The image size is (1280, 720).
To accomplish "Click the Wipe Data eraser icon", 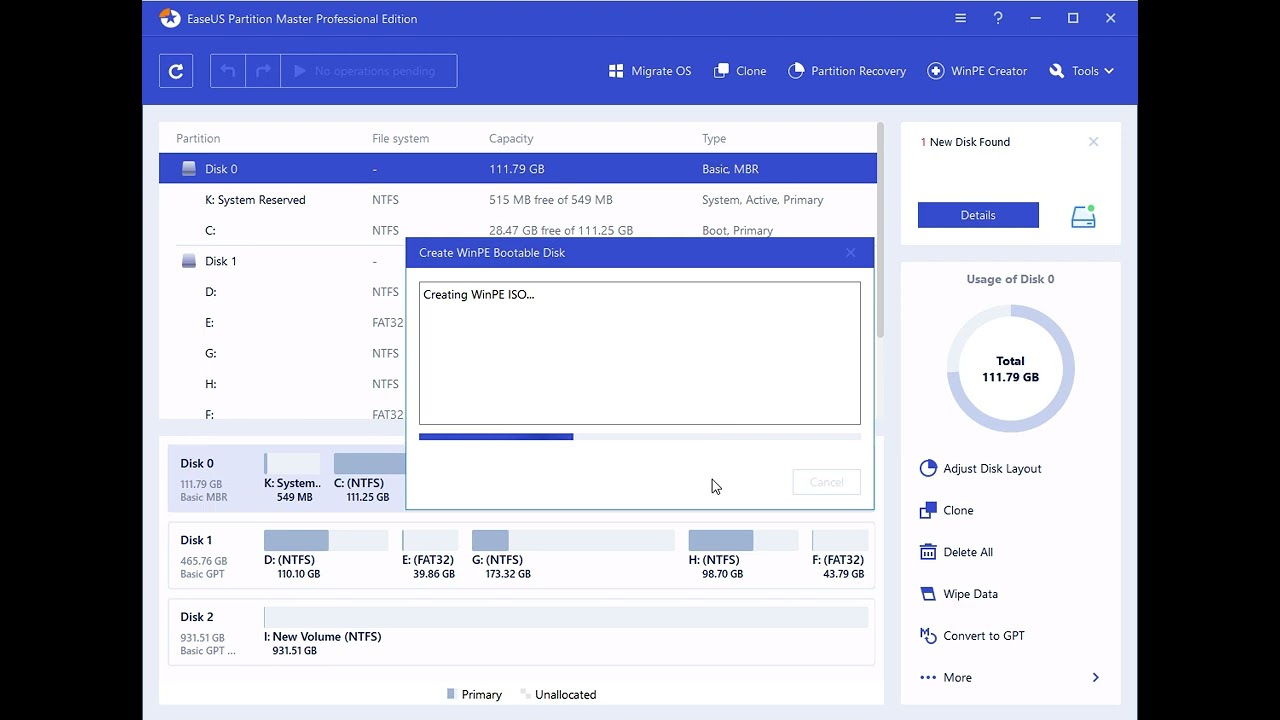I will (928, 594).
